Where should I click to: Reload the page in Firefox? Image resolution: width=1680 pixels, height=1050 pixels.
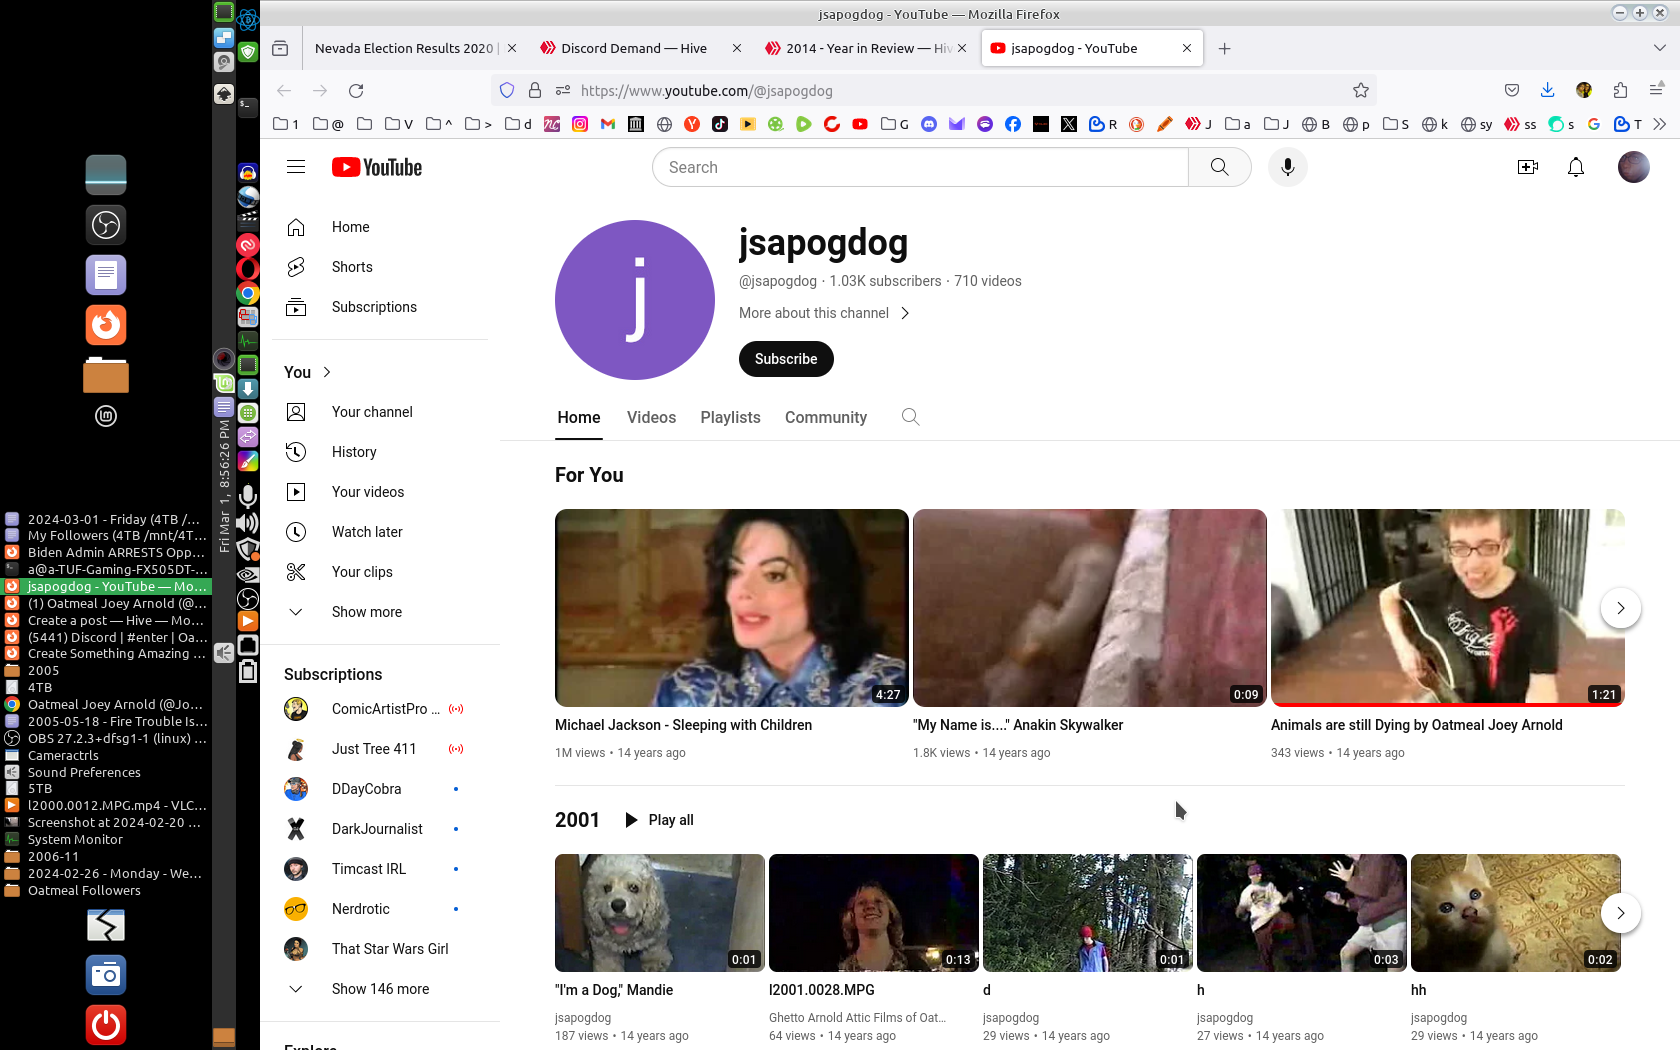click(x=356, y=90)
